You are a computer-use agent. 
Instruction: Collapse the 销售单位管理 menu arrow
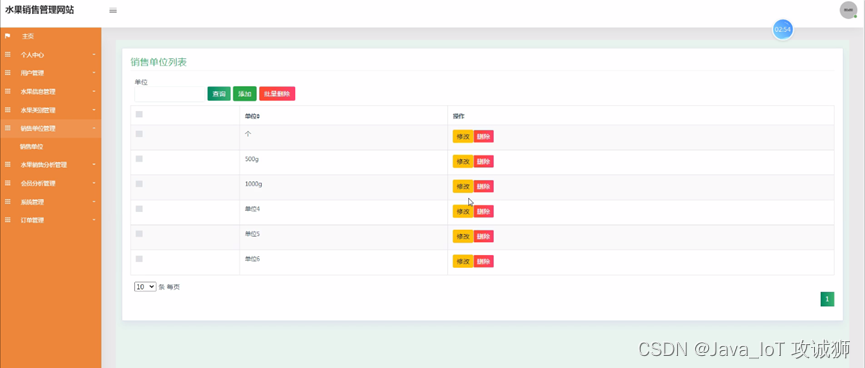94,128
